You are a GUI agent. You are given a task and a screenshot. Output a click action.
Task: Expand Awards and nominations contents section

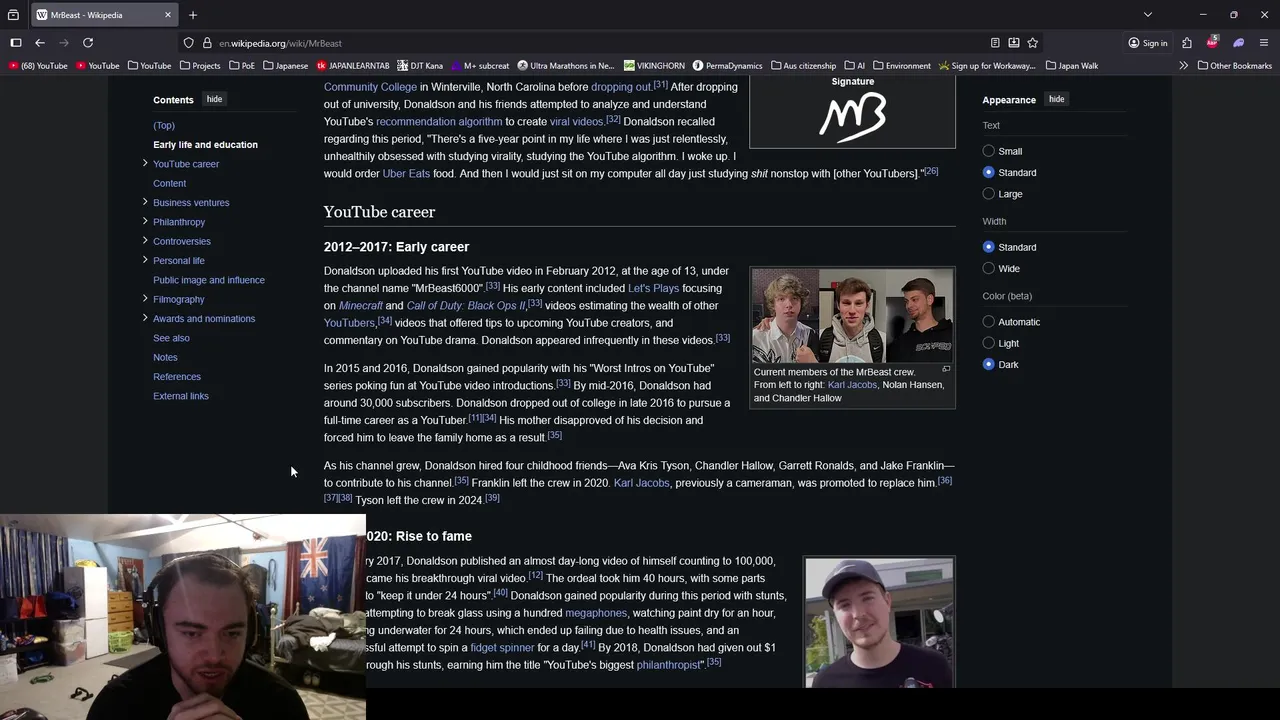pyautogui.click(x=145, y=318)
